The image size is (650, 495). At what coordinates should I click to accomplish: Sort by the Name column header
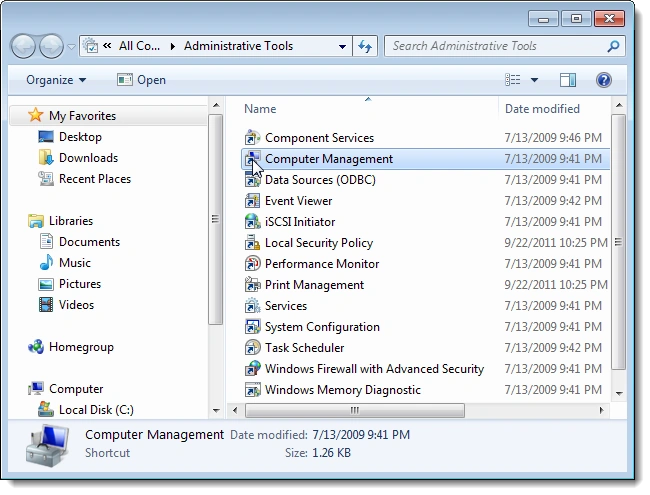click(x=260, y=109)
